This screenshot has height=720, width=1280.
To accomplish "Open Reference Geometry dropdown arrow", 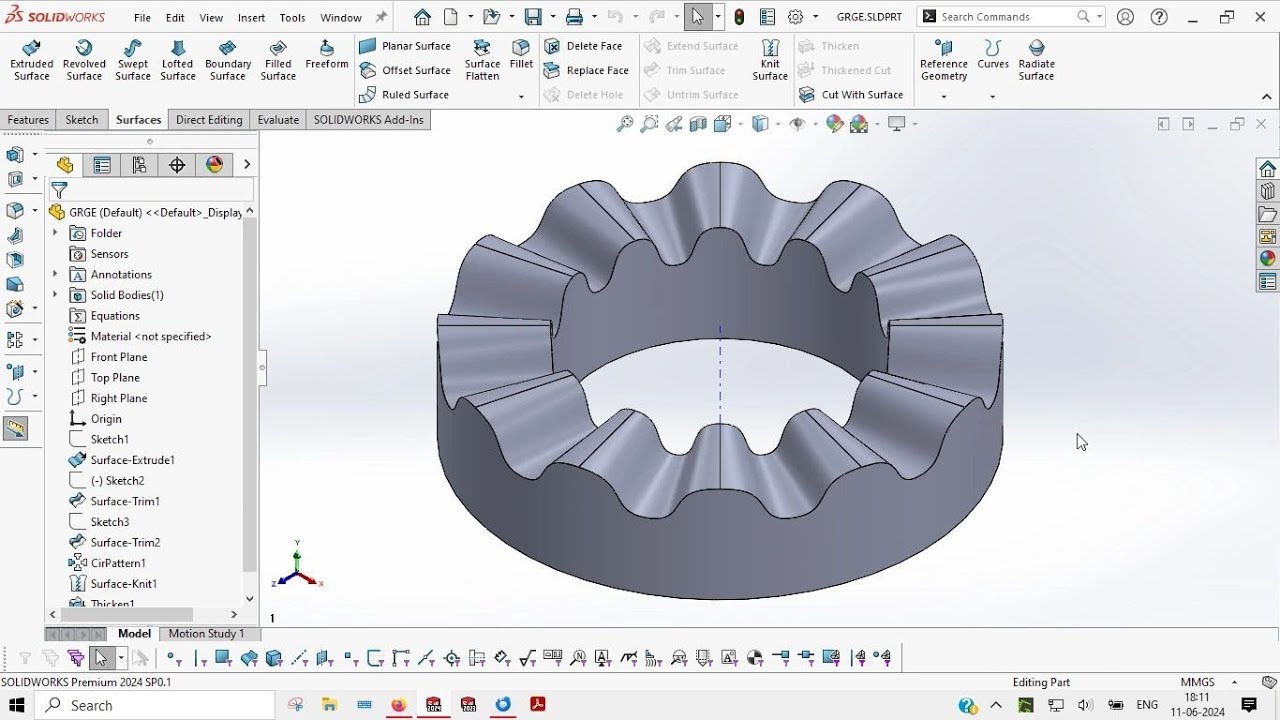I will pyautogui.click(x=944, y=97).
